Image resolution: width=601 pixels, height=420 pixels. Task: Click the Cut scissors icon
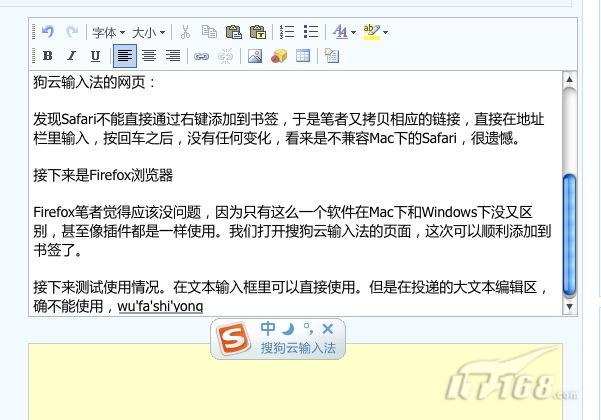[x=186, y=32]
